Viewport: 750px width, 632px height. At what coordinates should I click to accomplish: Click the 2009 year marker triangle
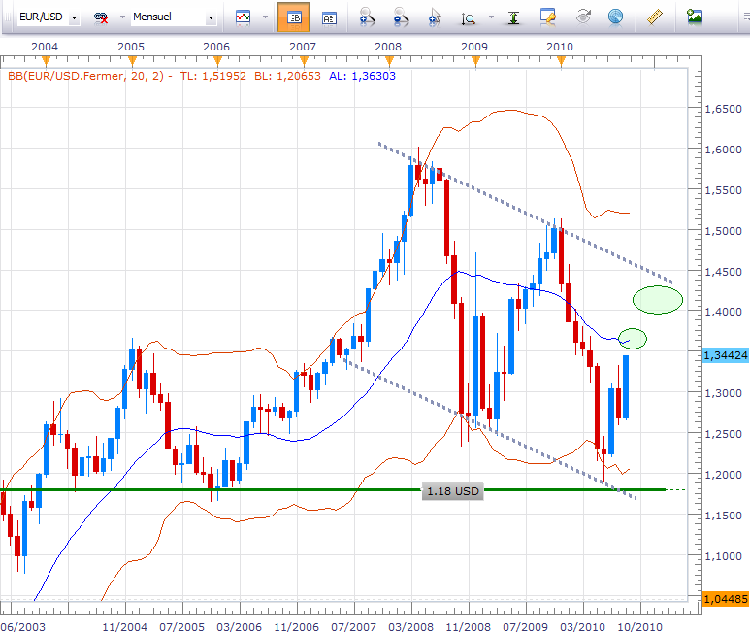pos(475,61)
